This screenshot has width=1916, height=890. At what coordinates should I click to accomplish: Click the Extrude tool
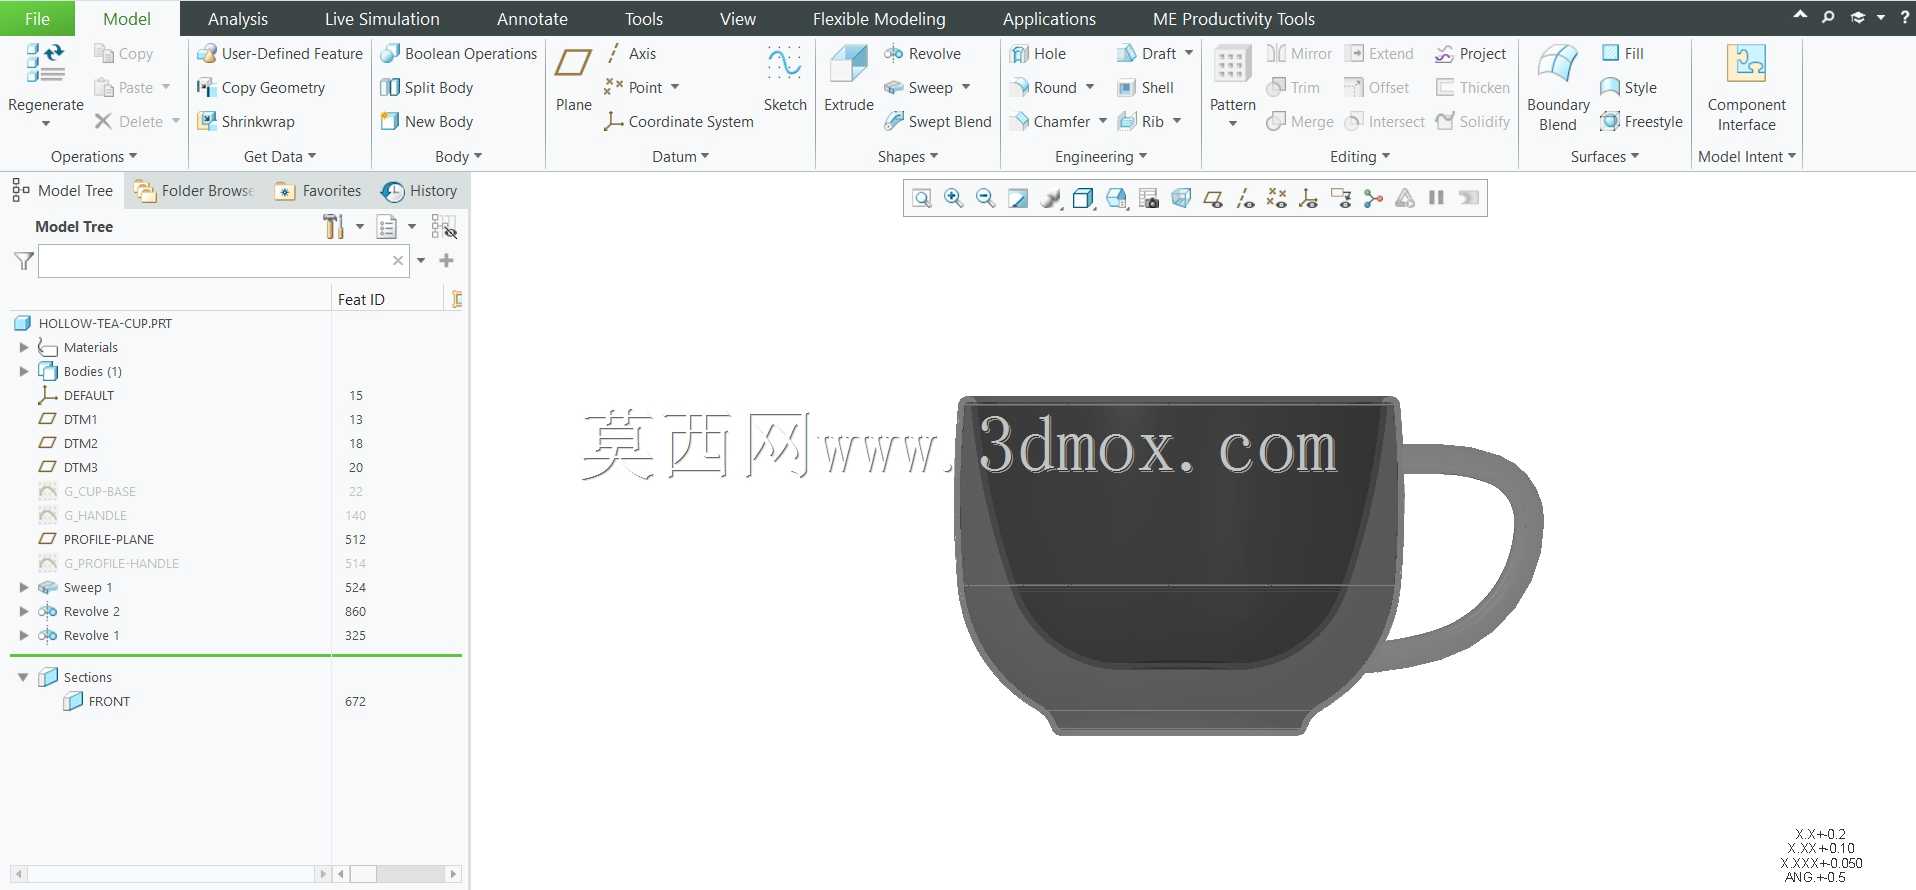(x=849, y=79)
